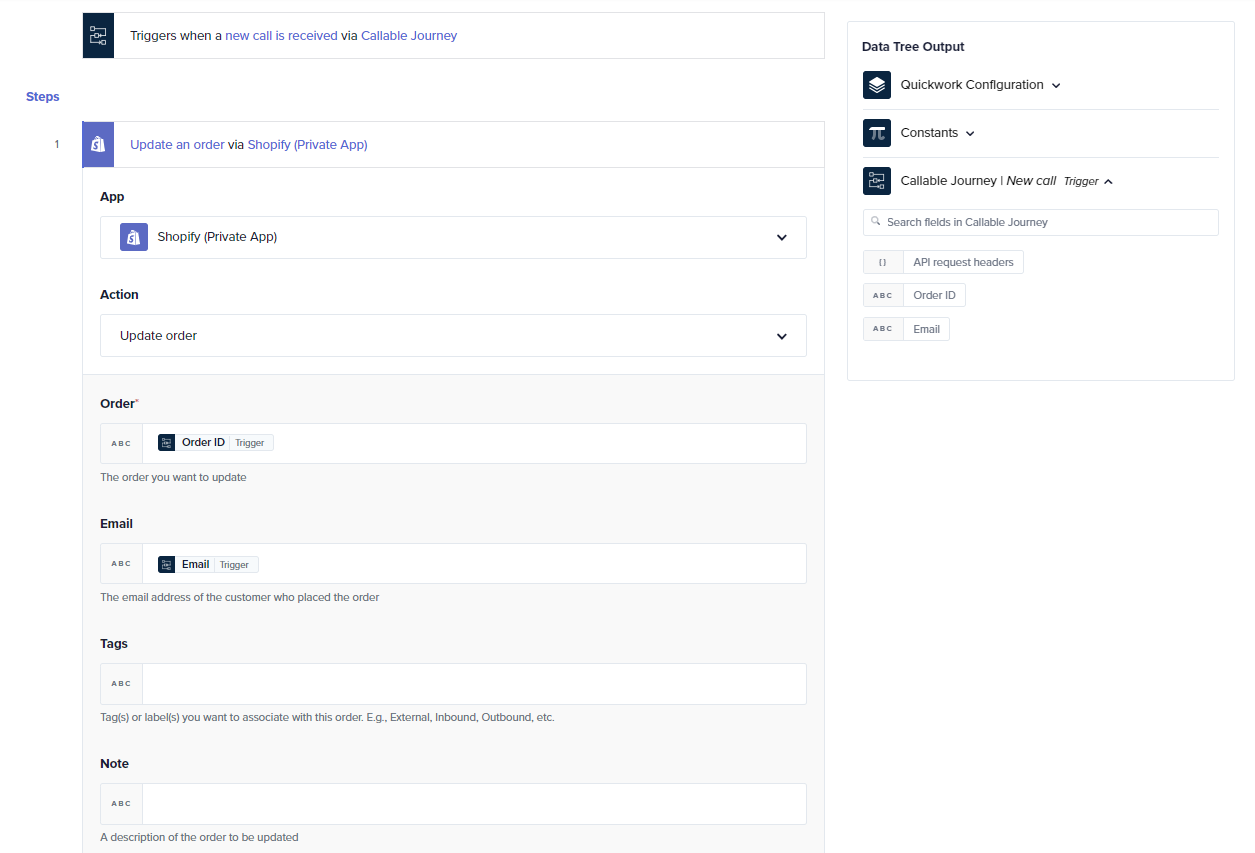Click the Constants pi icon
The width and height of the screenshot is (1255, 853).
pyautogui.click(x=877, y=133)
